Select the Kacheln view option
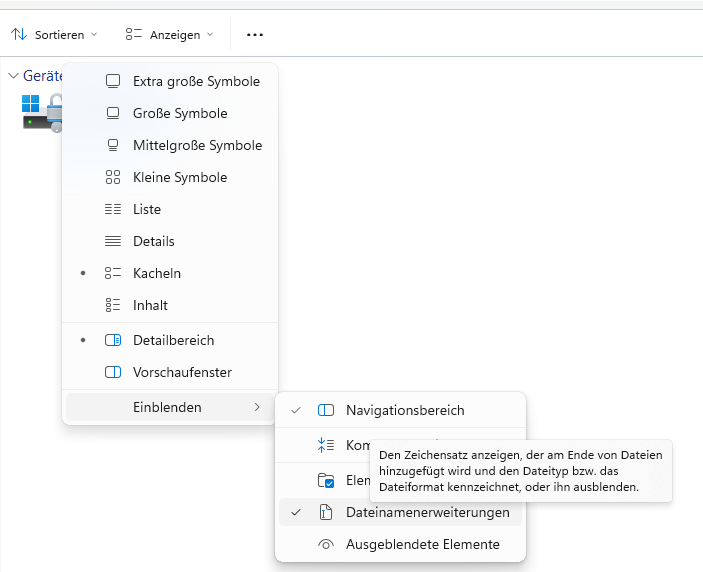Screen dimensions: 703x572 [x=156, y=273]
